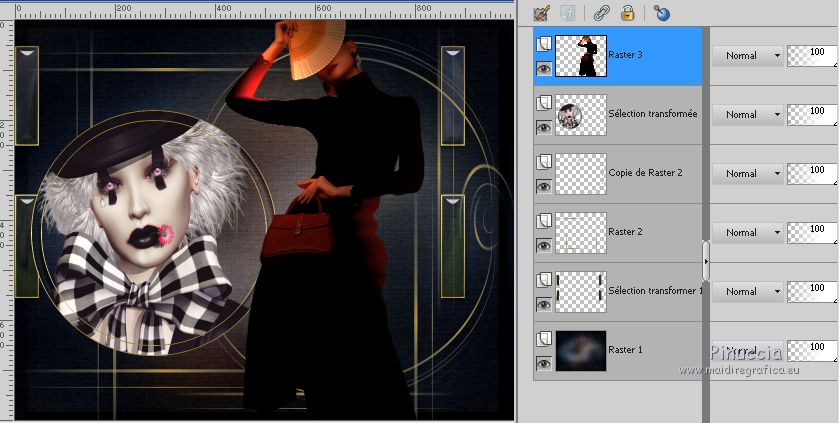Click the layer type icon of Copie de Raster 2
The width and height of the screenshot is (839, 423).
544,162
